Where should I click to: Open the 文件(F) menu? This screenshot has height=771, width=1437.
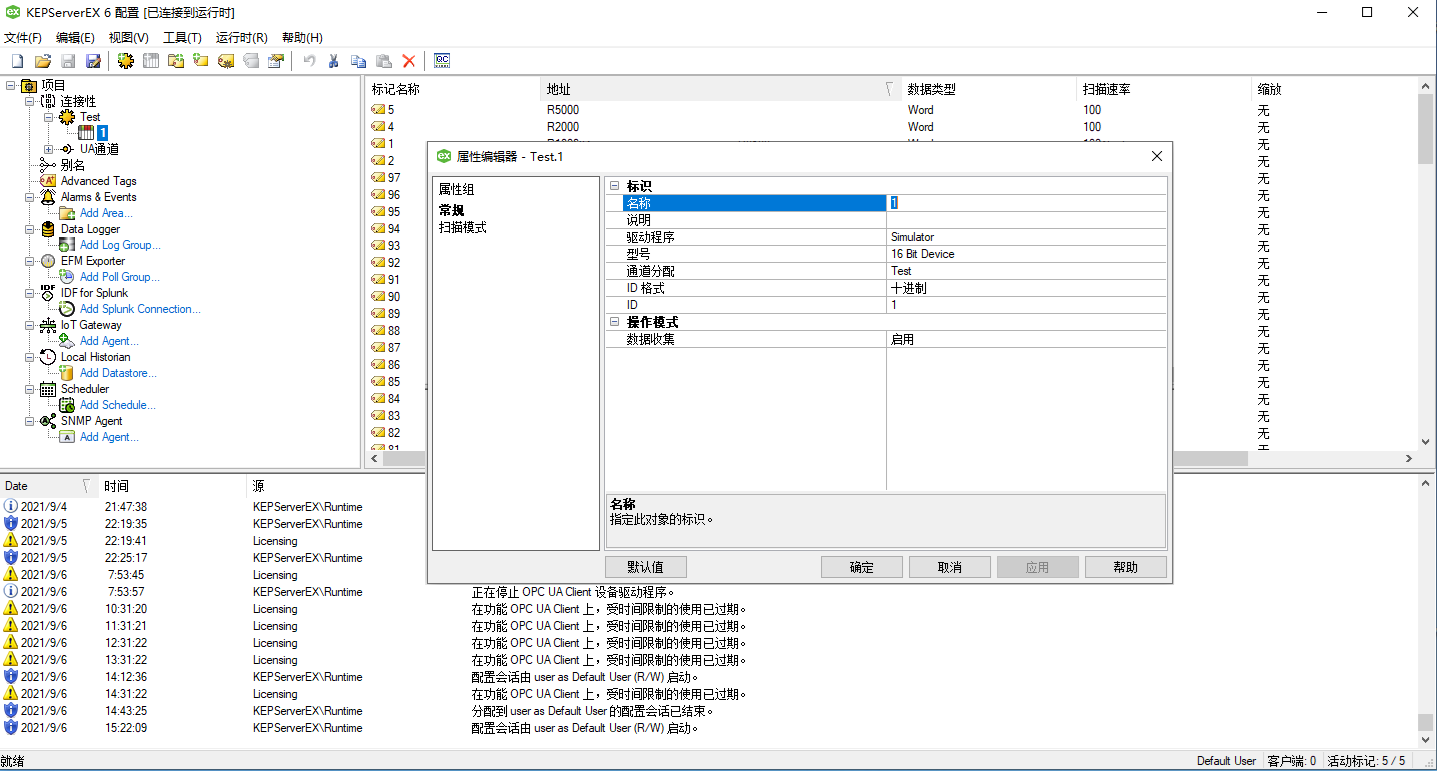tap(22, 37)
